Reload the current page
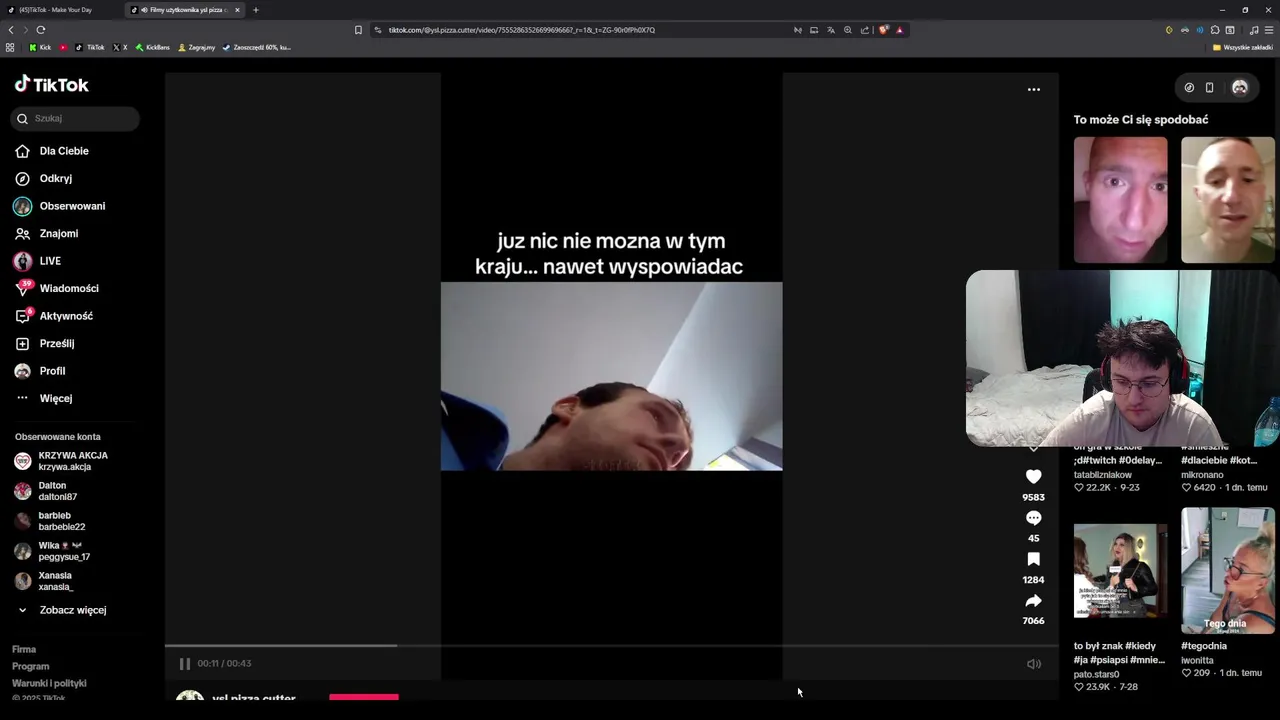The image size is (1280, 720). (x=41, y=30)
